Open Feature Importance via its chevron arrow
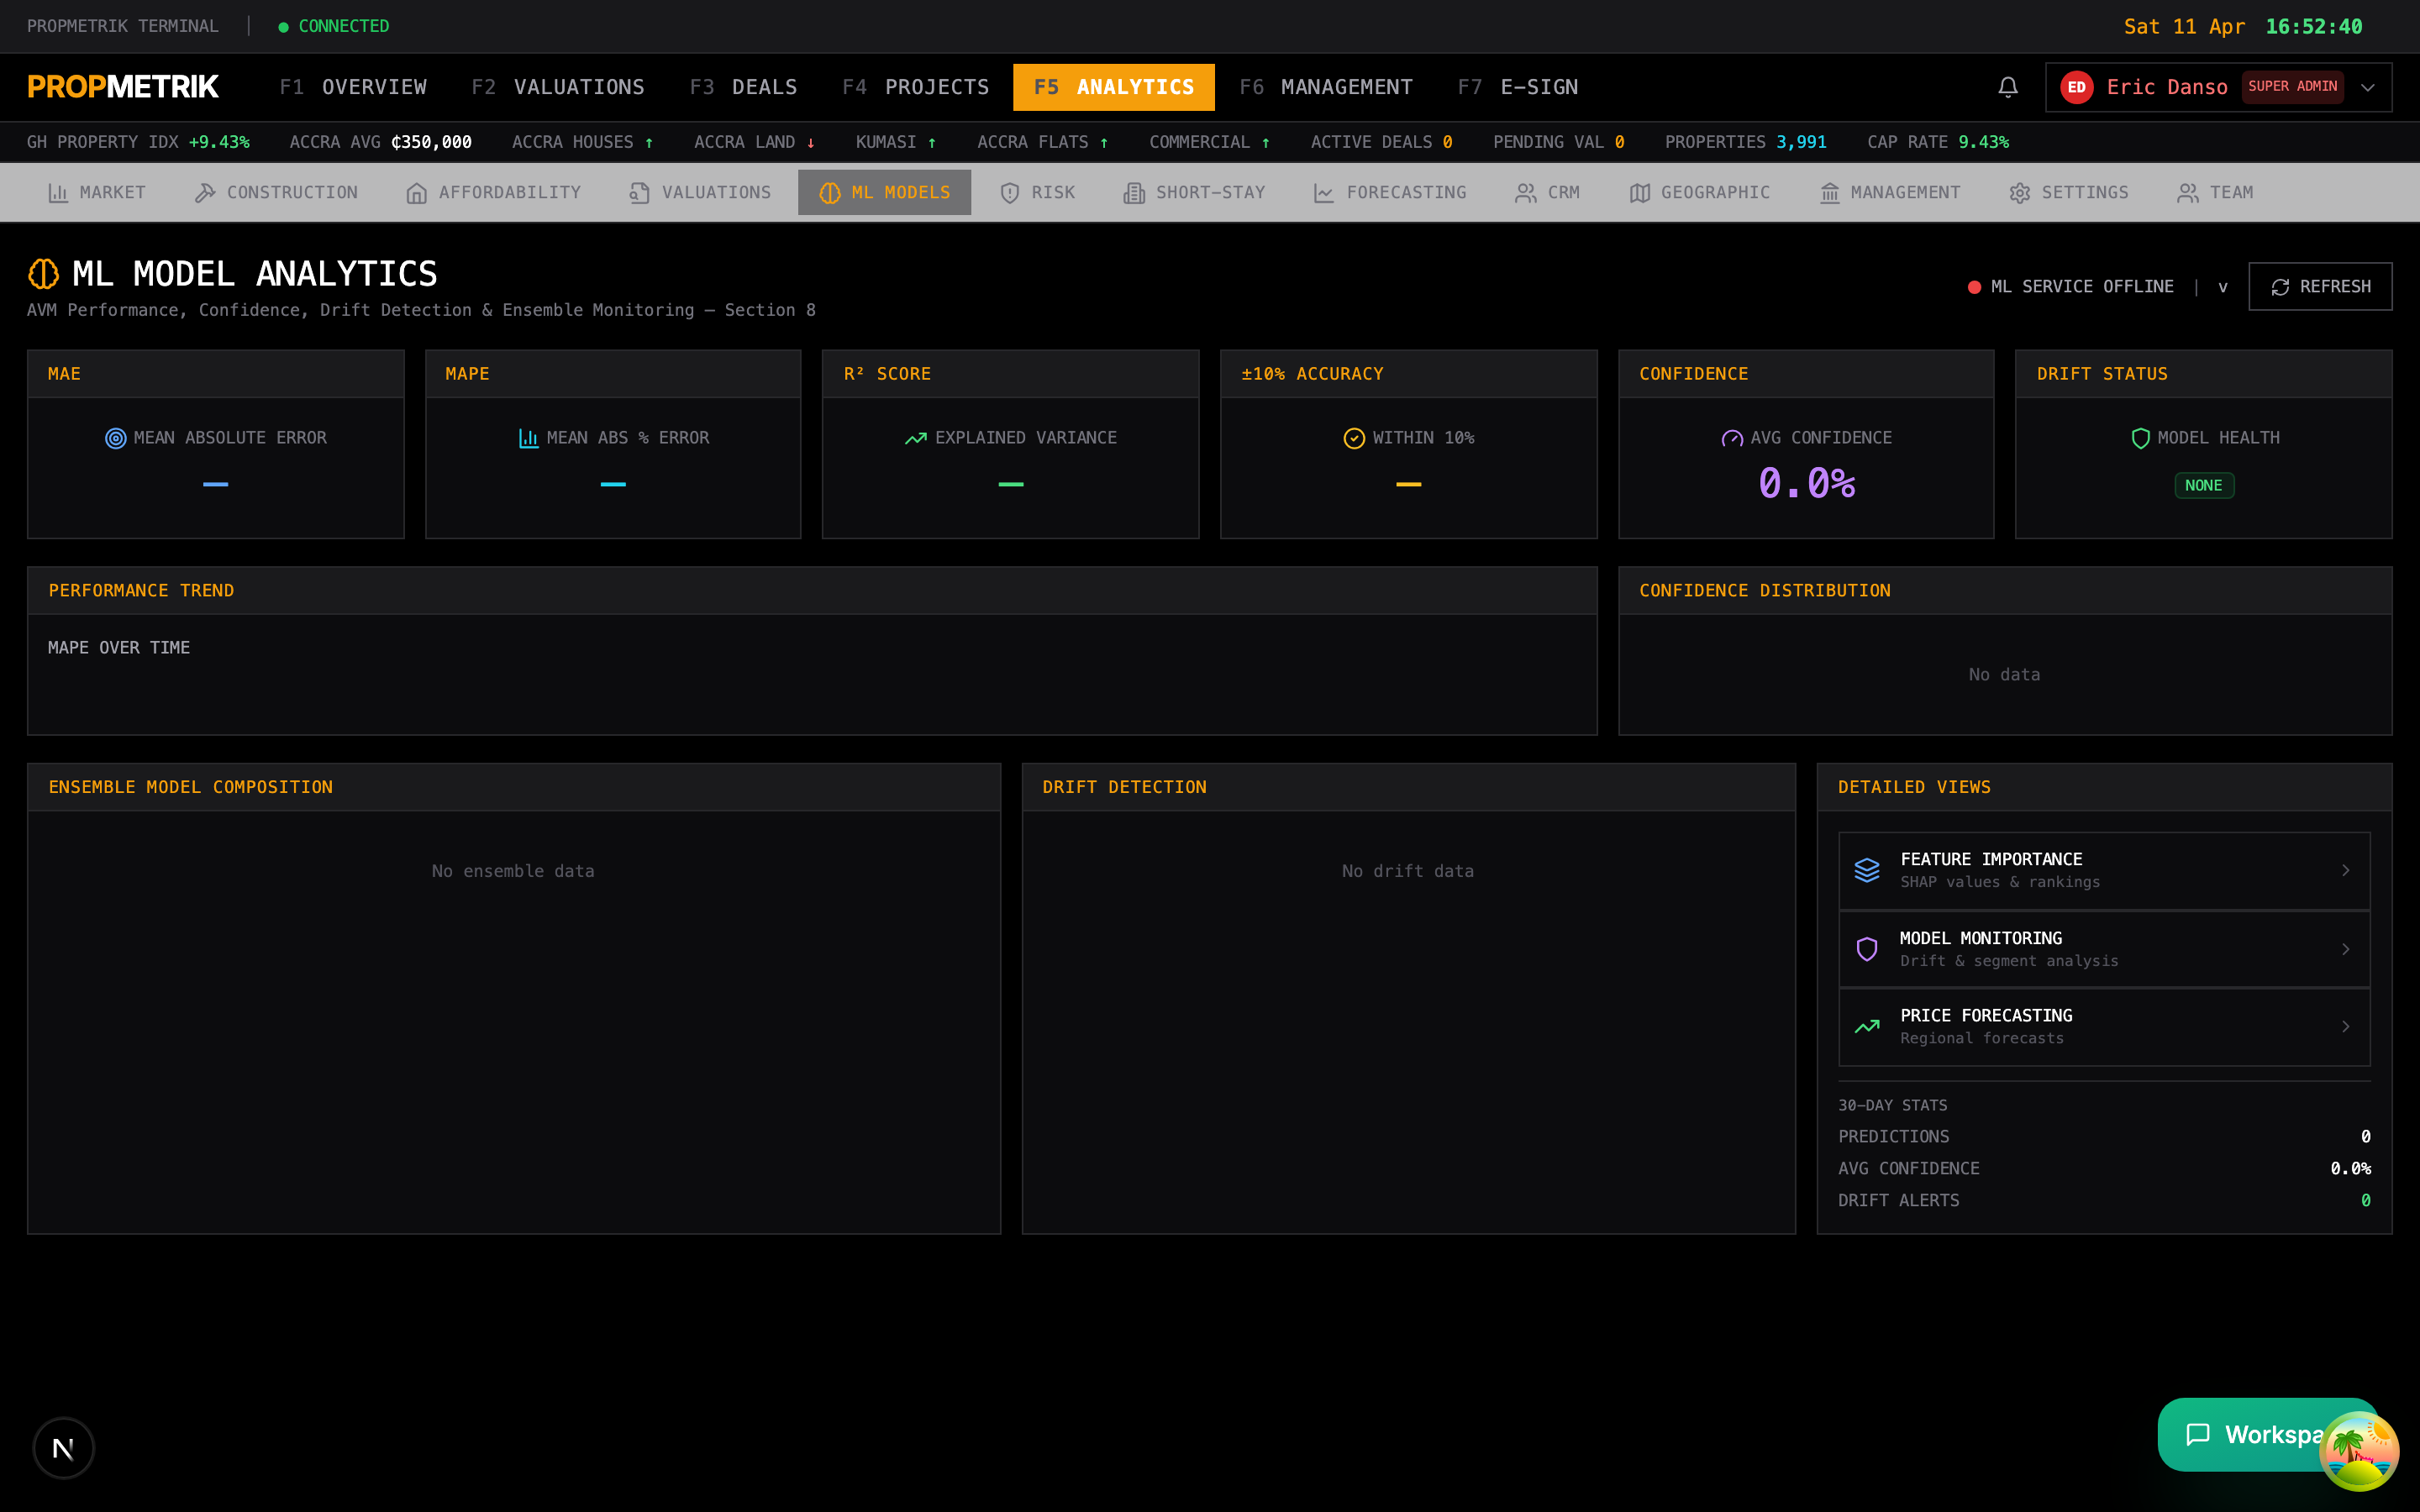The height and width of the screenshot is (1512, 2420). (2345, 870)
